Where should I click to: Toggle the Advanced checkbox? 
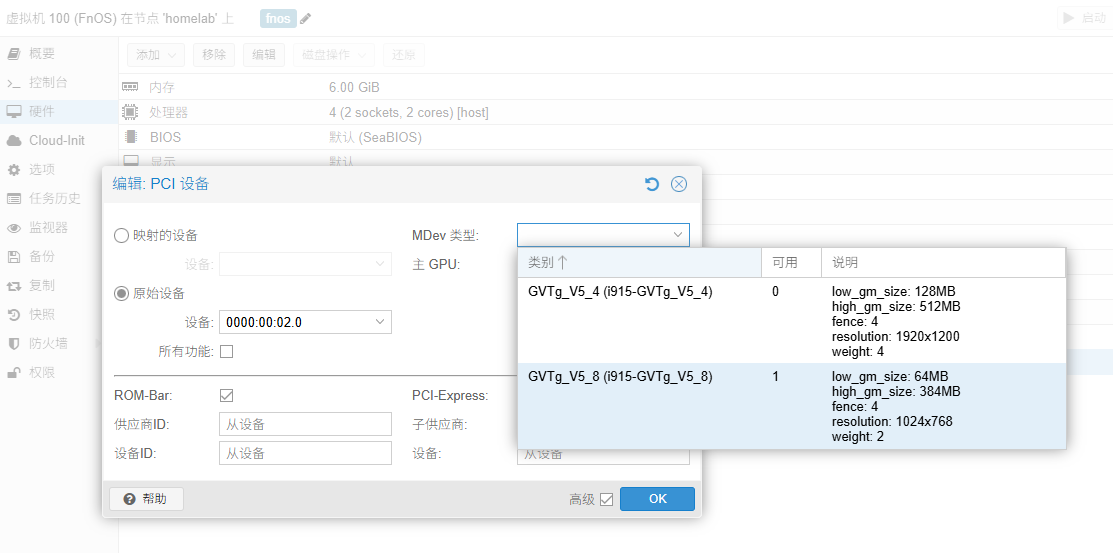[x=606, y=499]
